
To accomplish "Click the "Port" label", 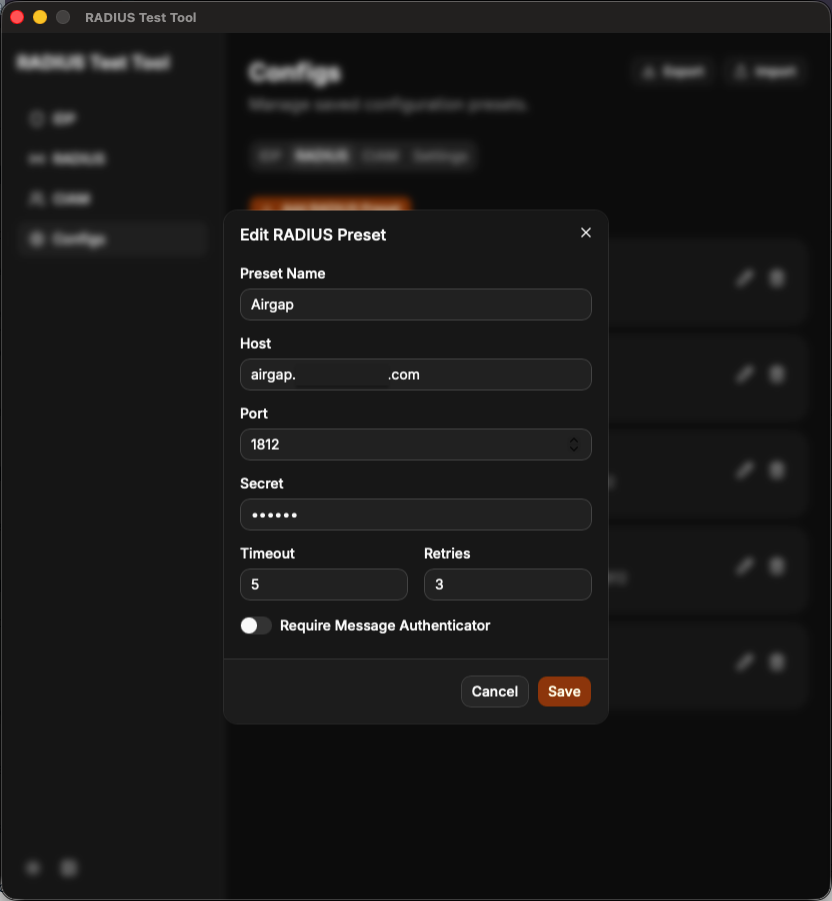I will coord(254,414).
